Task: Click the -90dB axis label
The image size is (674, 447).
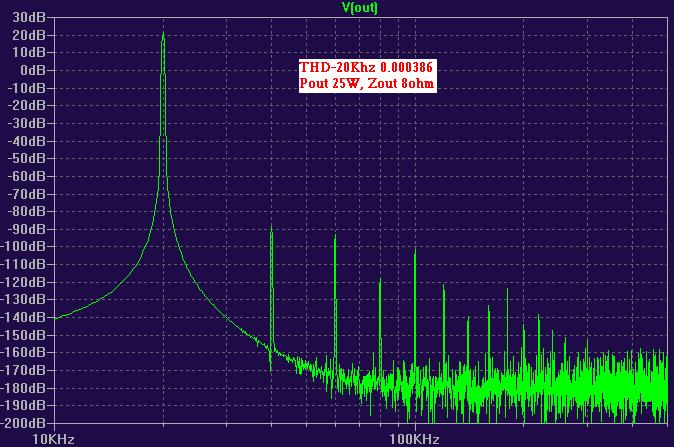Action: point(27,229)
